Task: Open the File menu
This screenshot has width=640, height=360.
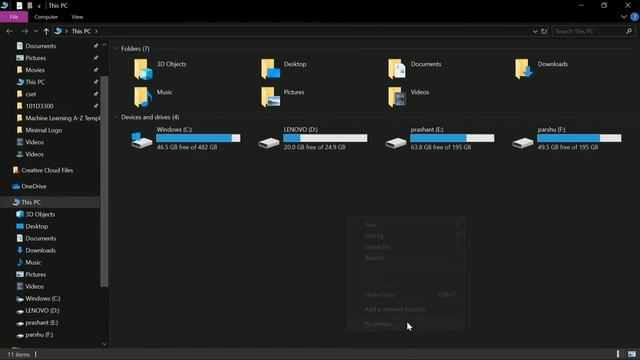Action: [14, 17]
